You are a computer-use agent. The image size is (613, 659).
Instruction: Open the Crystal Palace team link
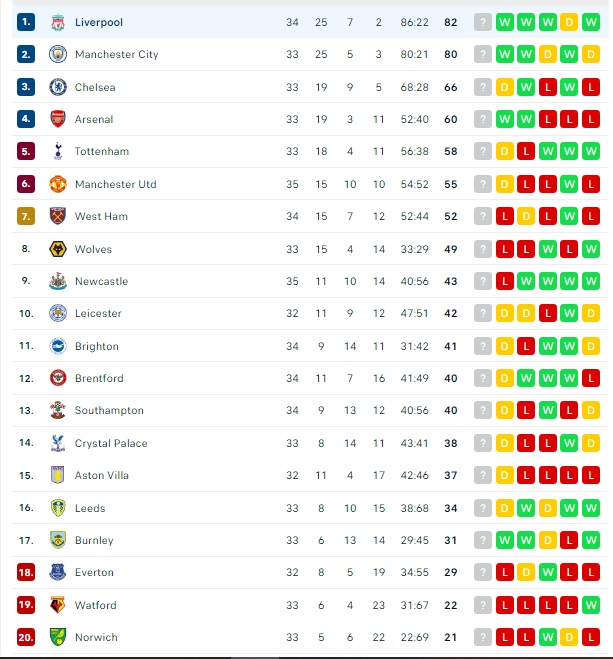click(x=111, y=443)
